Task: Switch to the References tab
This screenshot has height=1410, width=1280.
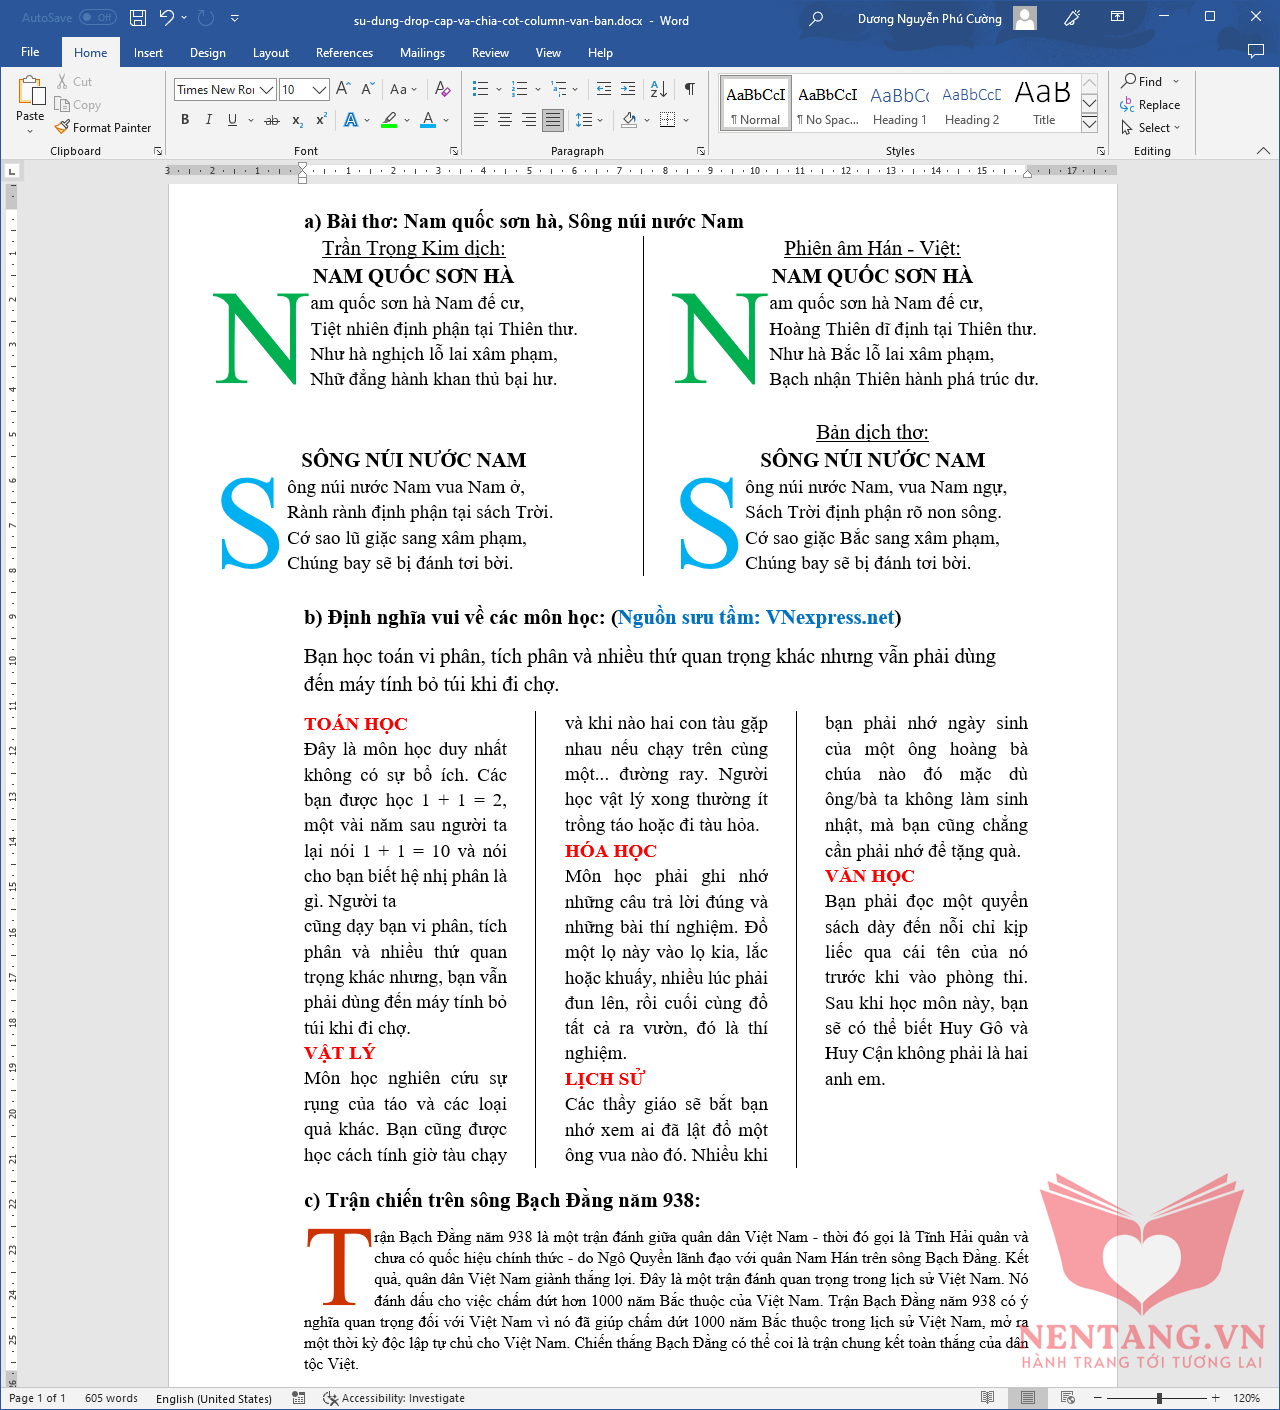Action: (x=344, y=53)
